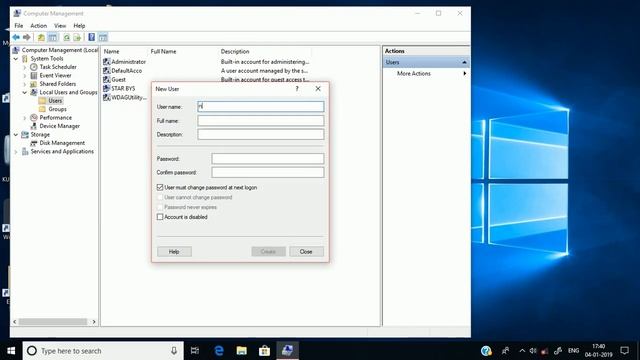
Task: Open Help from the blue question-mark toolbar icon
Action: coord(91,38)
